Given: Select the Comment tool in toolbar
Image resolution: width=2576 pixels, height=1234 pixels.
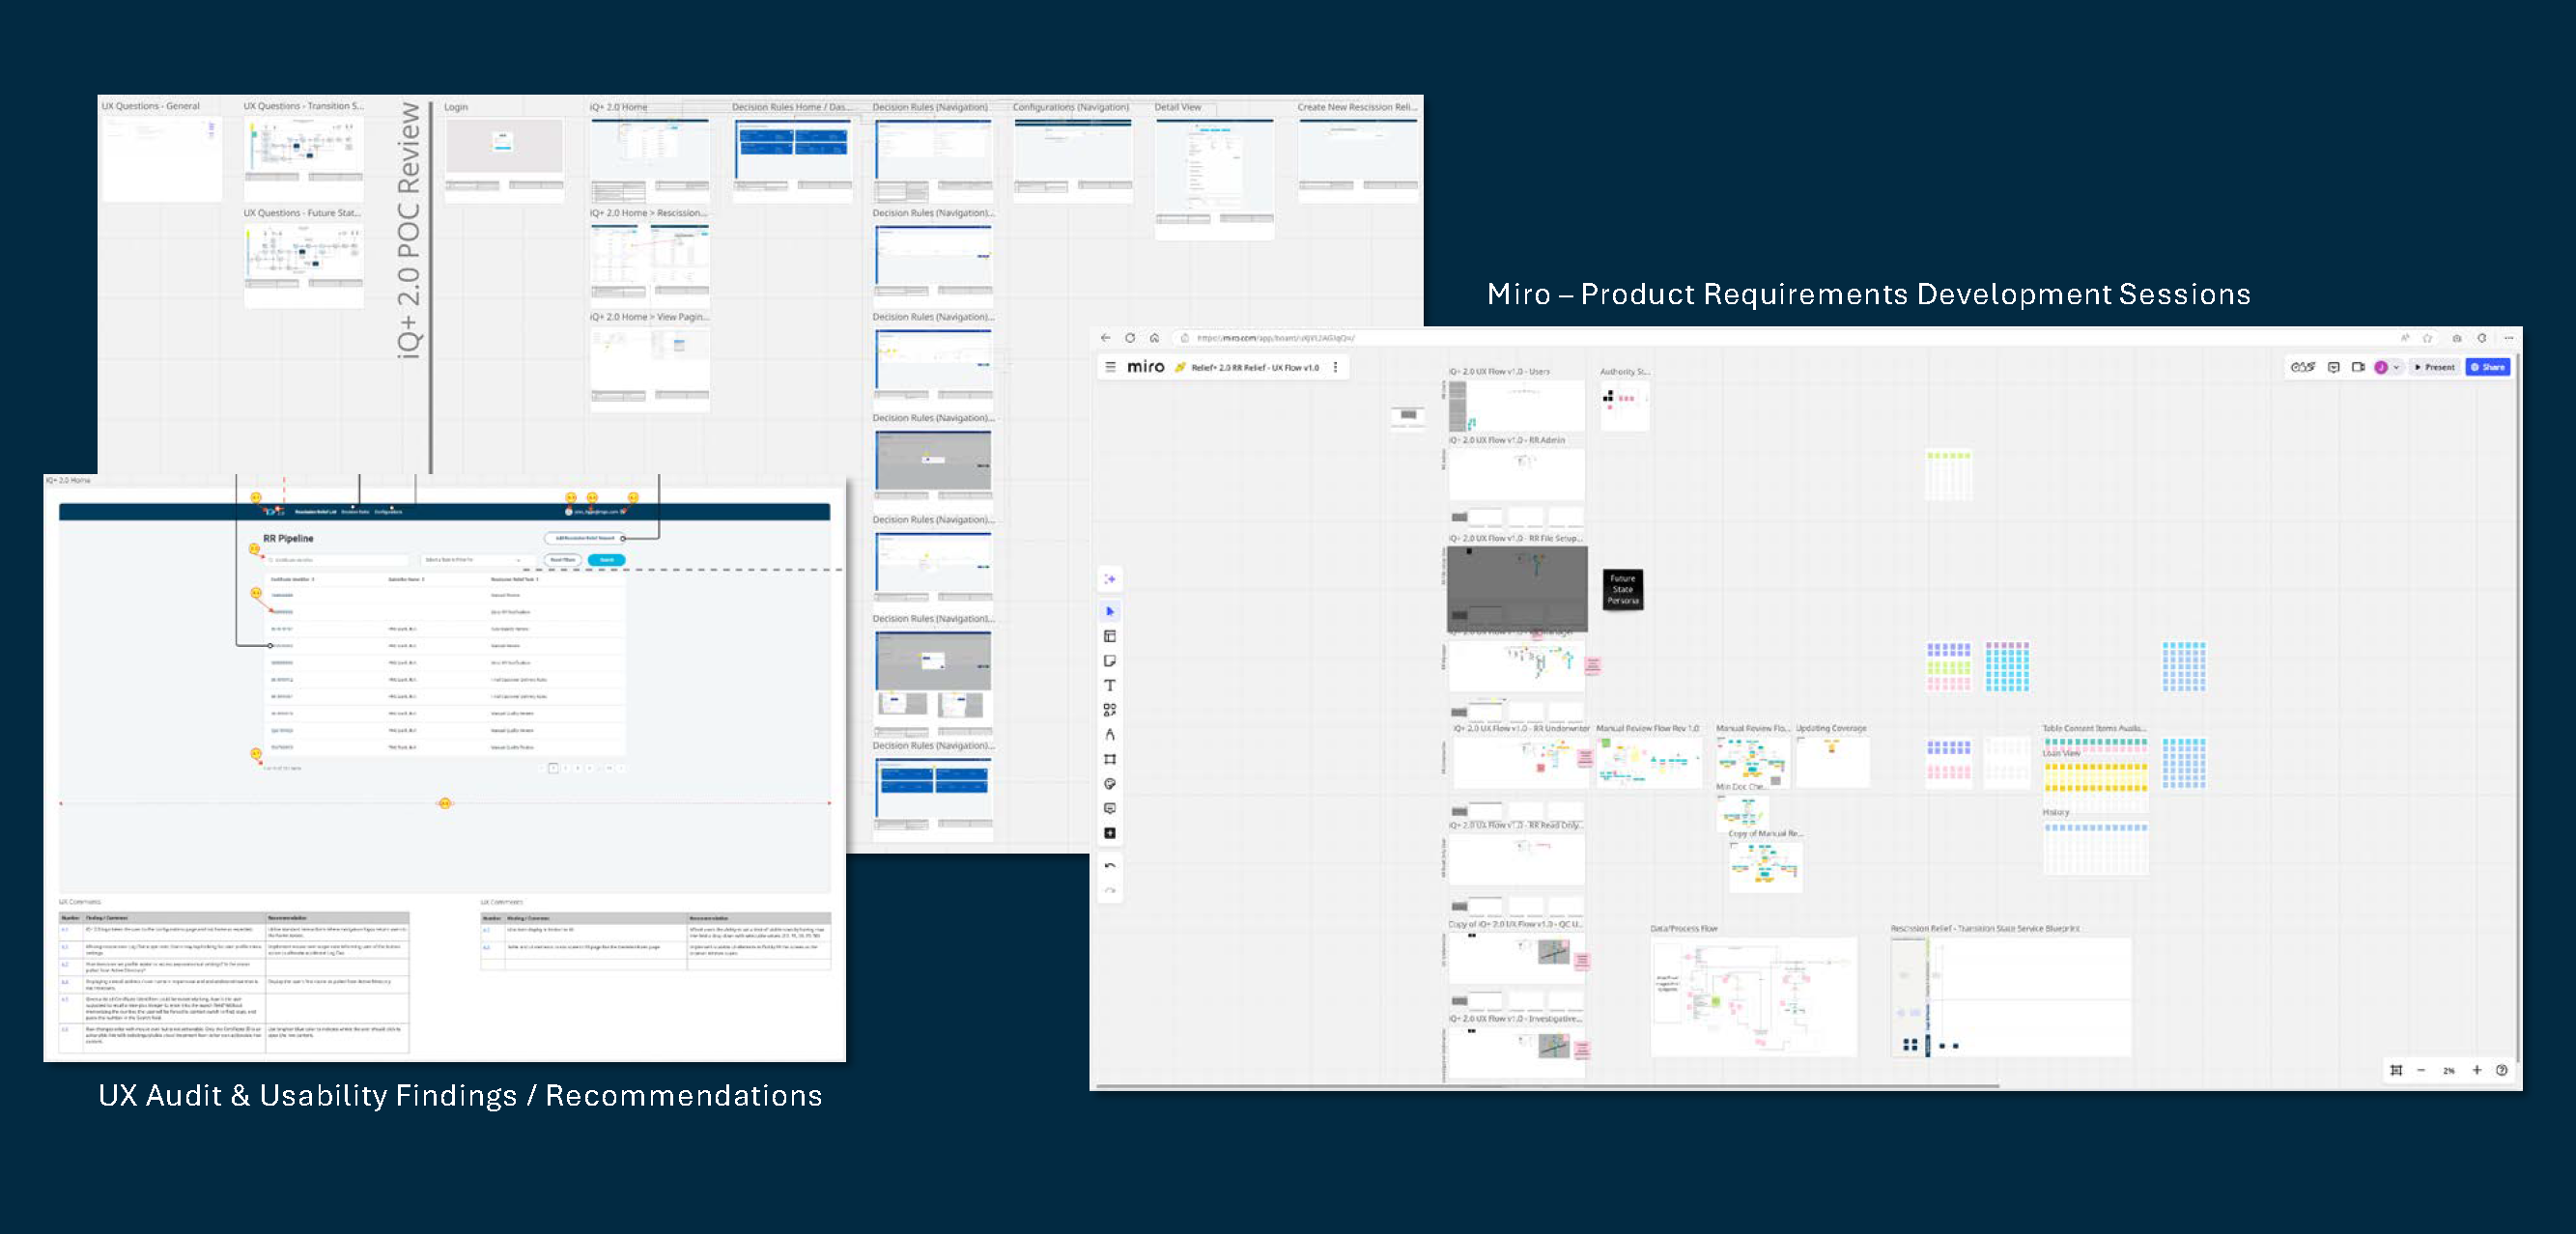Looking at the screenshot, I should click(x=1110, y=808).
